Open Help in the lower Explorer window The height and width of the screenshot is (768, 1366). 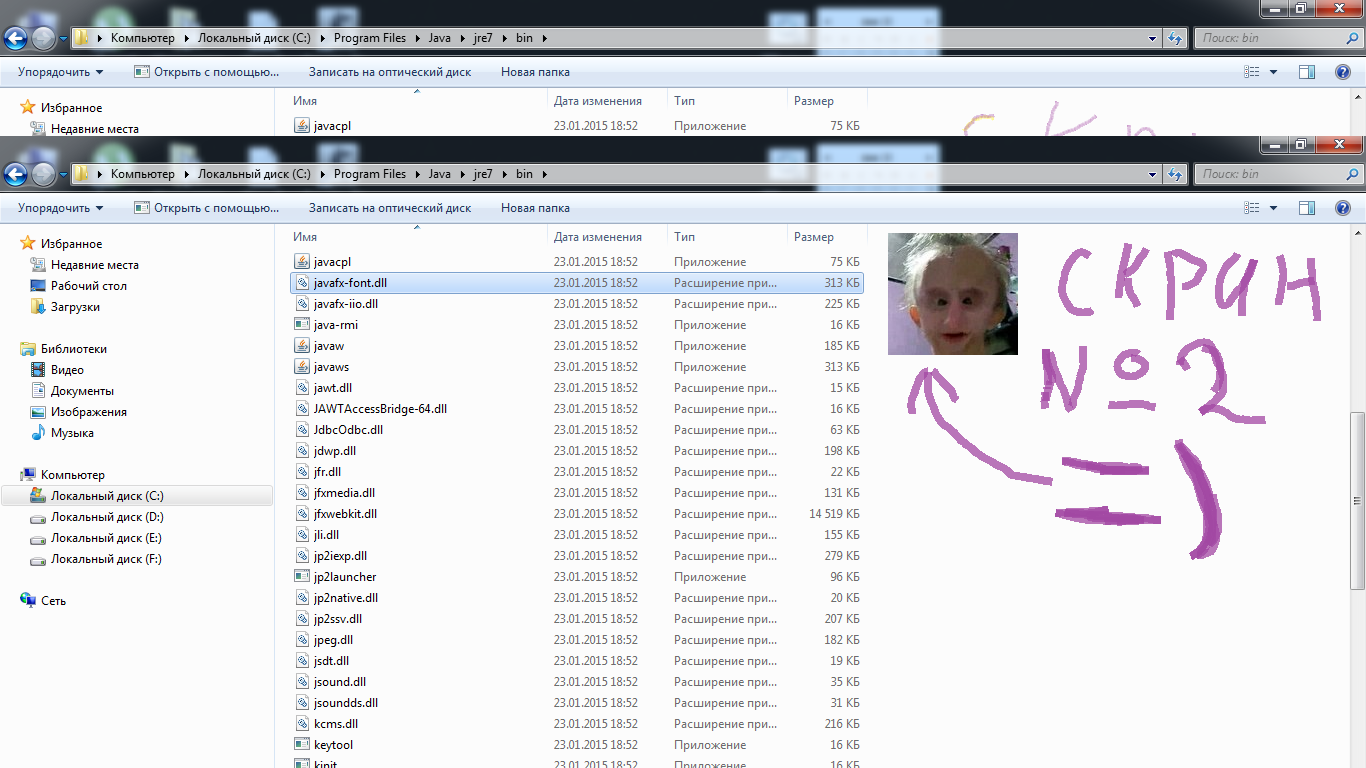[x=1343, y=208]
